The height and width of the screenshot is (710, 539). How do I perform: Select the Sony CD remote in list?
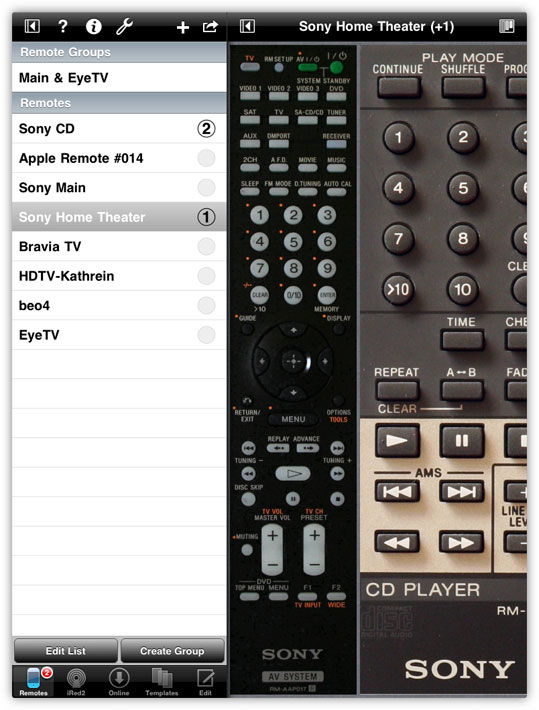[x=119, y=129]
